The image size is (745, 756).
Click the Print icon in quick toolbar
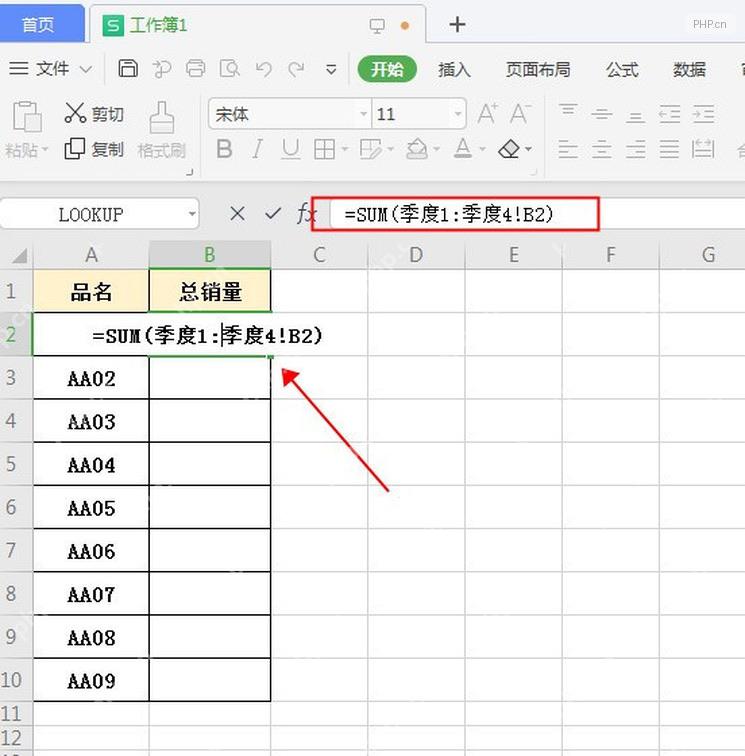(195, 68)
